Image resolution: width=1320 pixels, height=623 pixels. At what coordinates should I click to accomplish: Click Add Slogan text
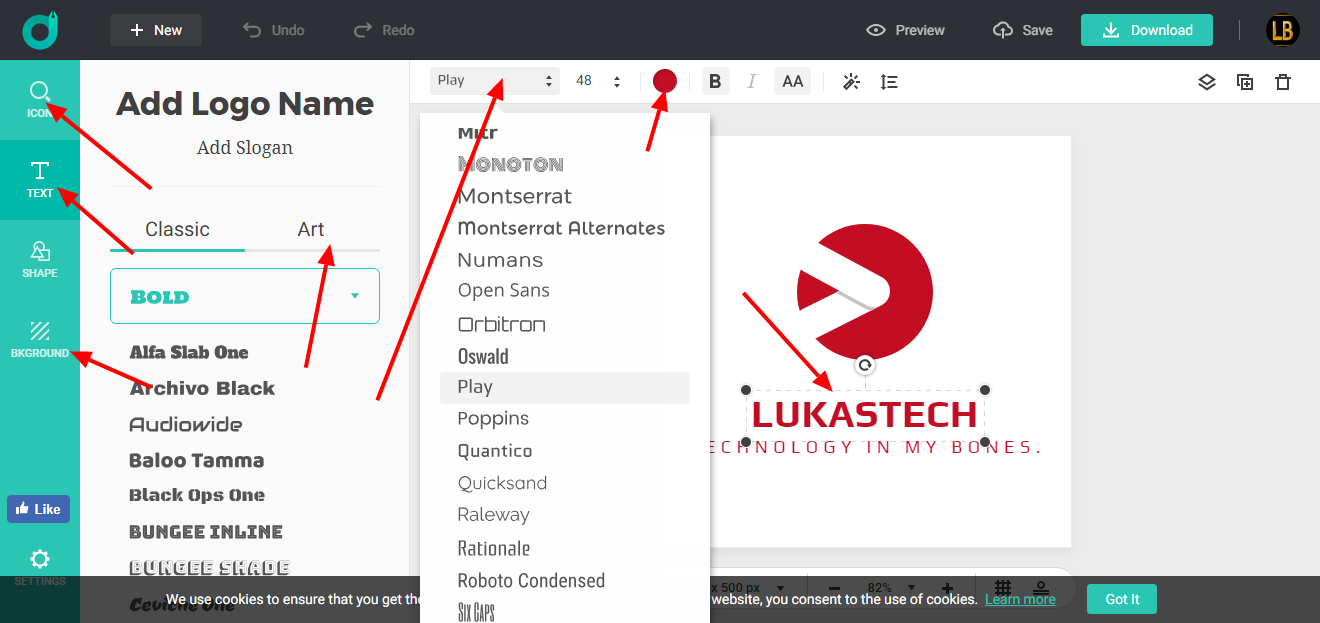[x=245, y=148]
